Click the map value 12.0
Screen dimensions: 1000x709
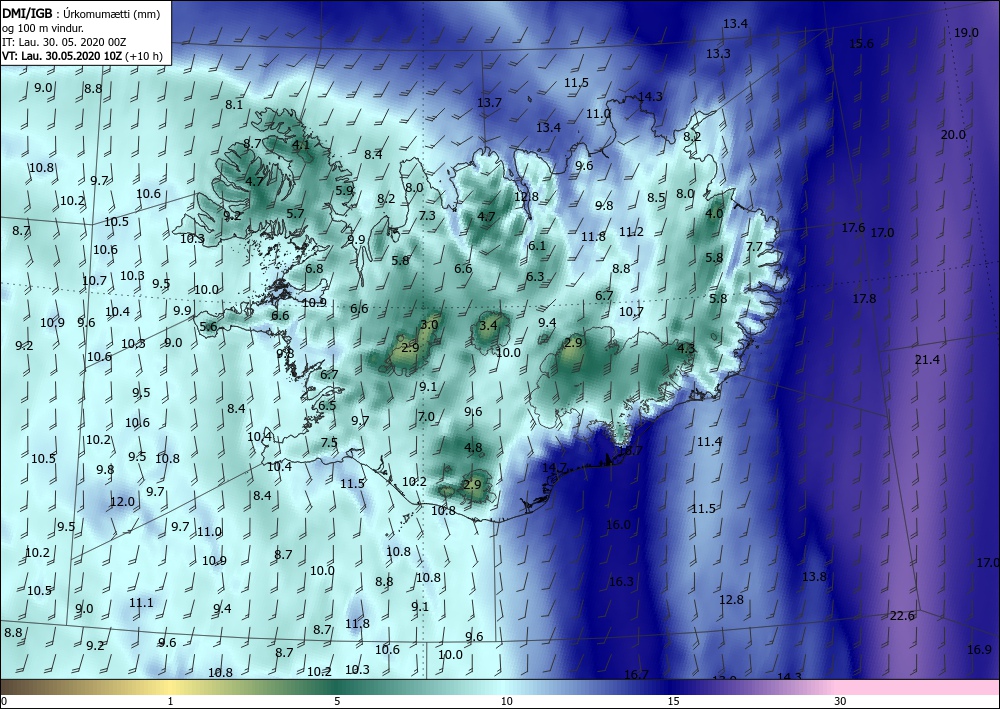pos(122,502)
